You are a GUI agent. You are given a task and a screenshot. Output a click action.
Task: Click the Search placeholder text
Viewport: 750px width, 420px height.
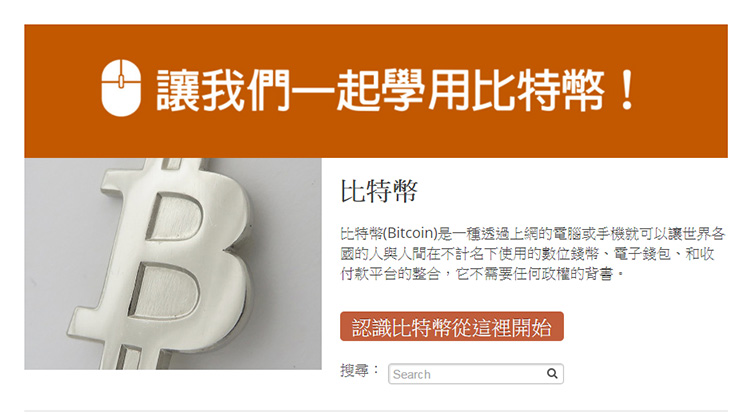[411, 375]
